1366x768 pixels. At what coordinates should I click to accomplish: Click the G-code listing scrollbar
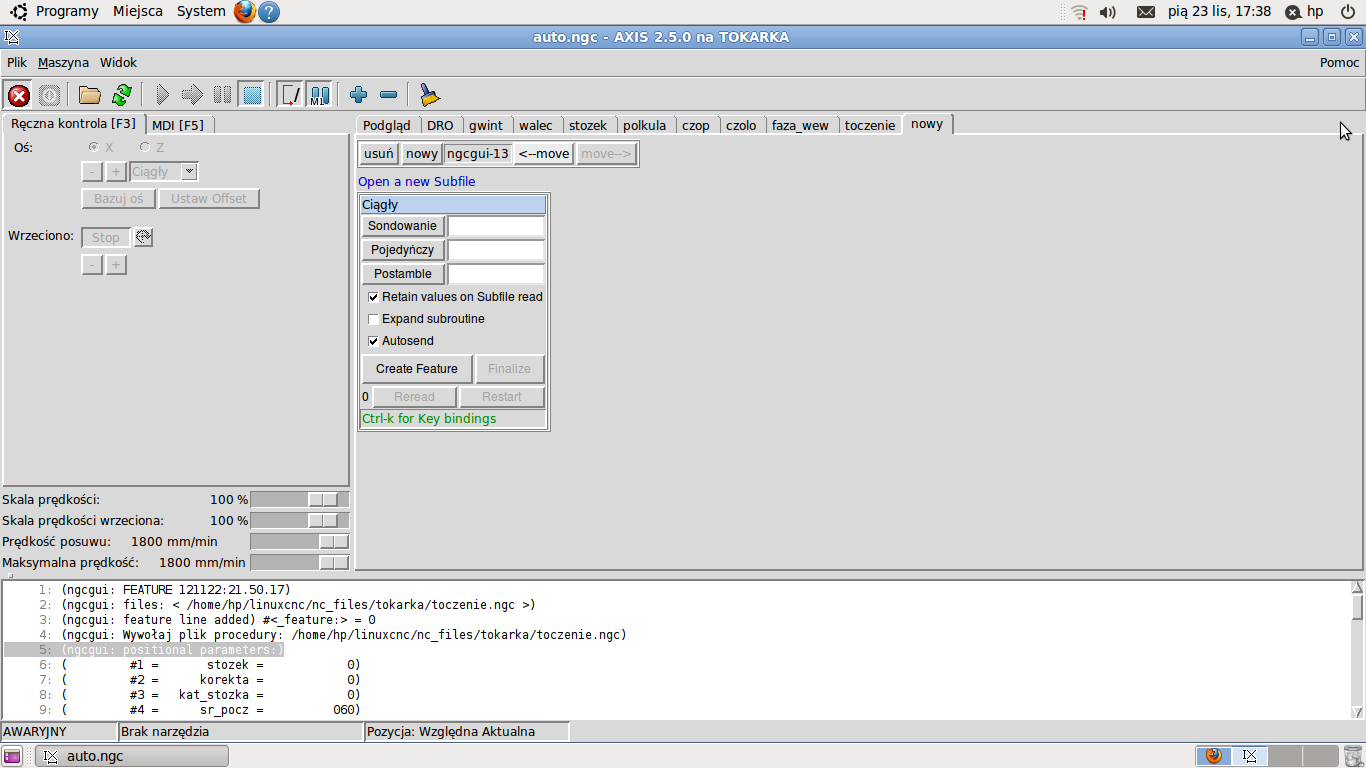1357,649
